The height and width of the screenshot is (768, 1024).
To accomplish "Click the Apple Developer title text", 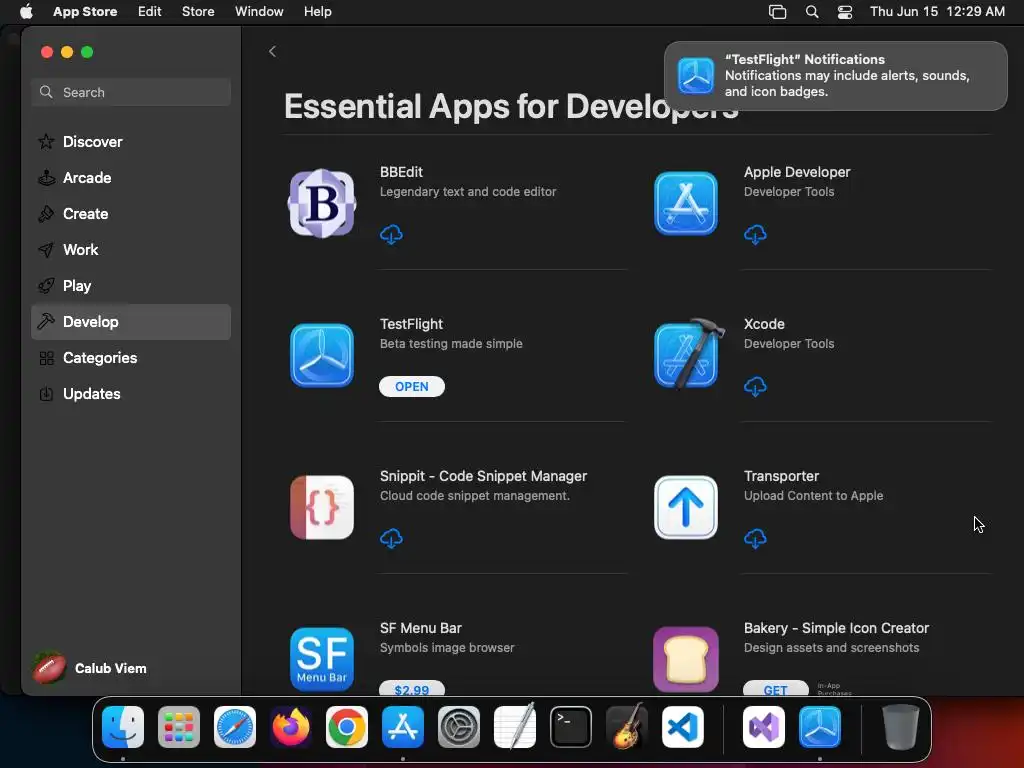I will click(797, 172).
